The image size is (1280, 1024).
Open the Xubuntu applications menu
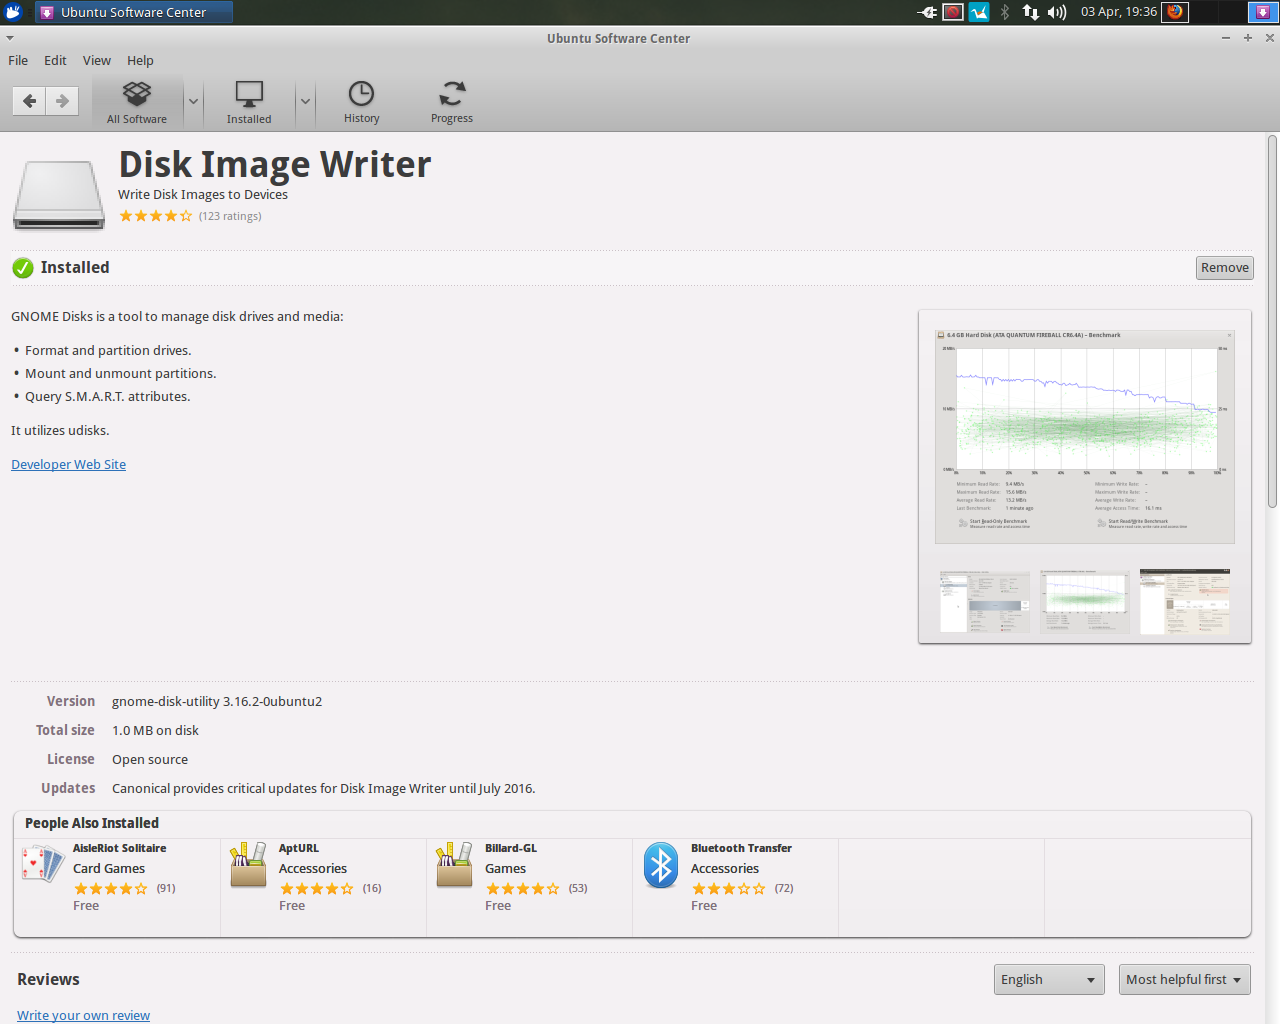[x=13, y=12]
